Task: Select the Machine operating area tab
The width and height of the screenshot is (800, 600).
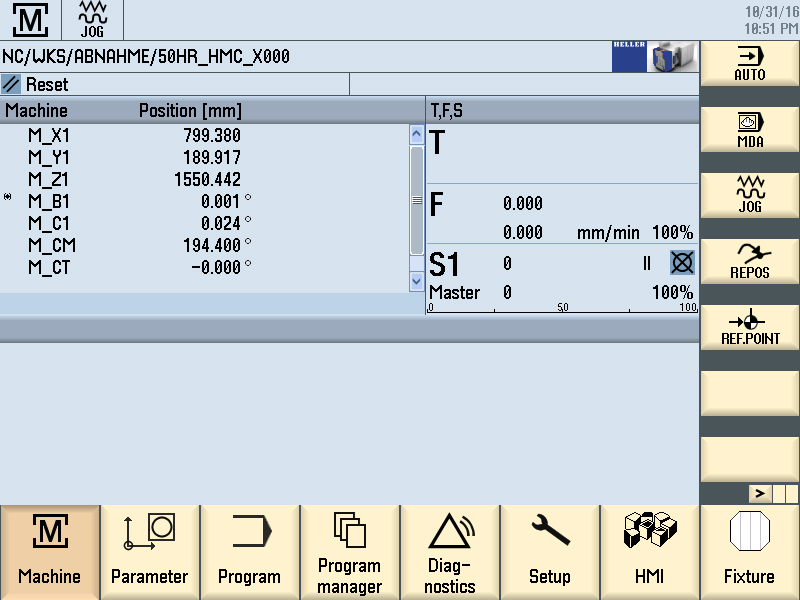Action: 50,552
